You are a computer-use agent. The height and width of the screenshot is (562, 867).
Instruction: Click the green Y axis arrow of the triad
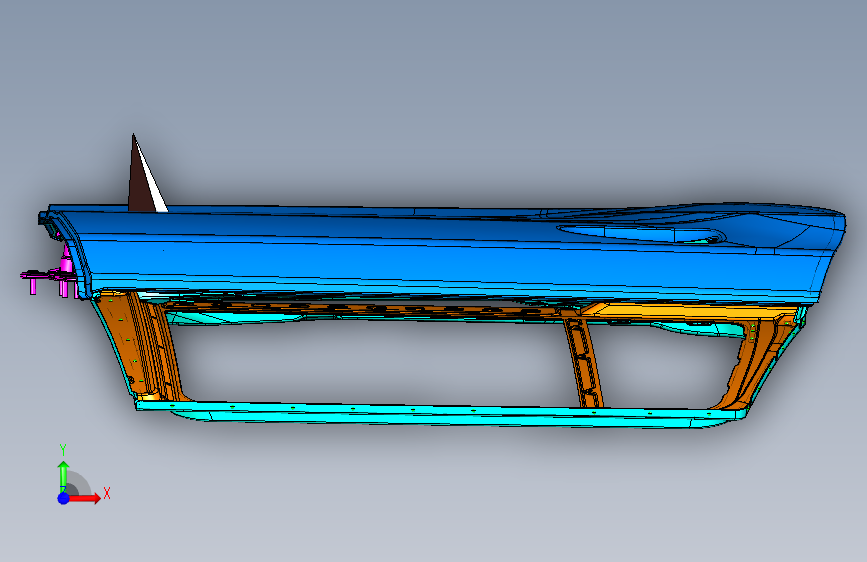(64, 476)
